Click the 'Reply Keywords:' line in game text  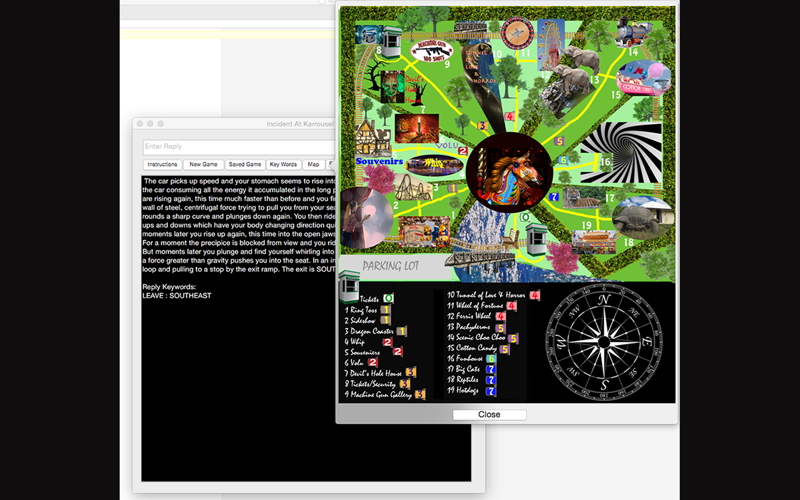coord(169,287)
